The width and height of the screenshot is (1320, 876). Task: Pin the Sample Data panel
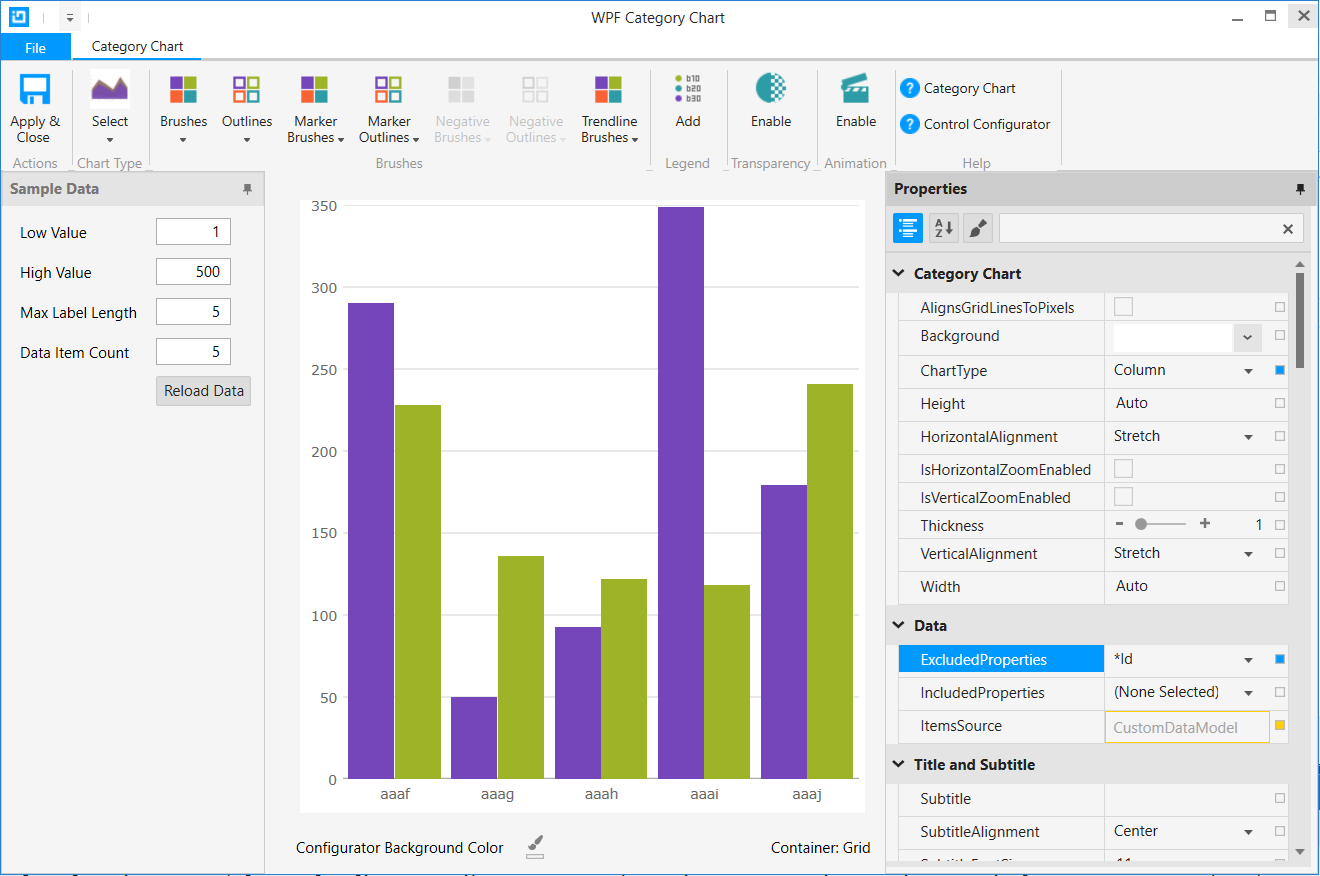coord(247,189)
